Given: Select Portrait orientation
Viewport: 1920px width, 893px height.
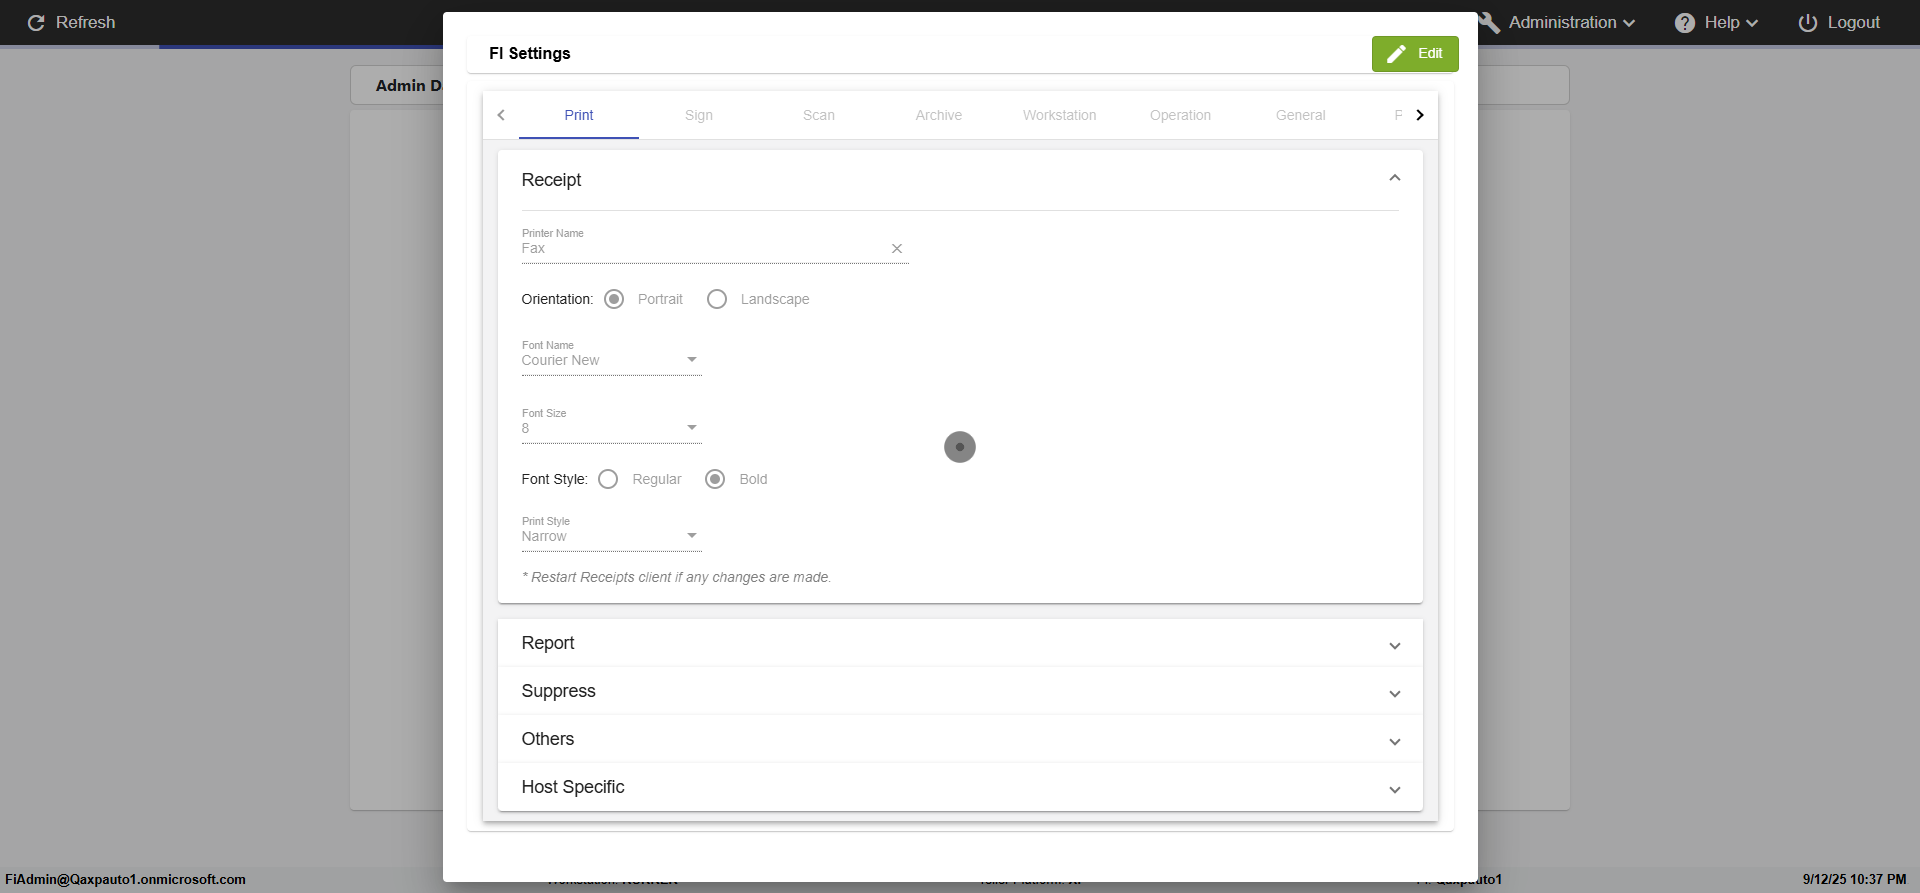Looking at the screenshot, I should (614, 299).
